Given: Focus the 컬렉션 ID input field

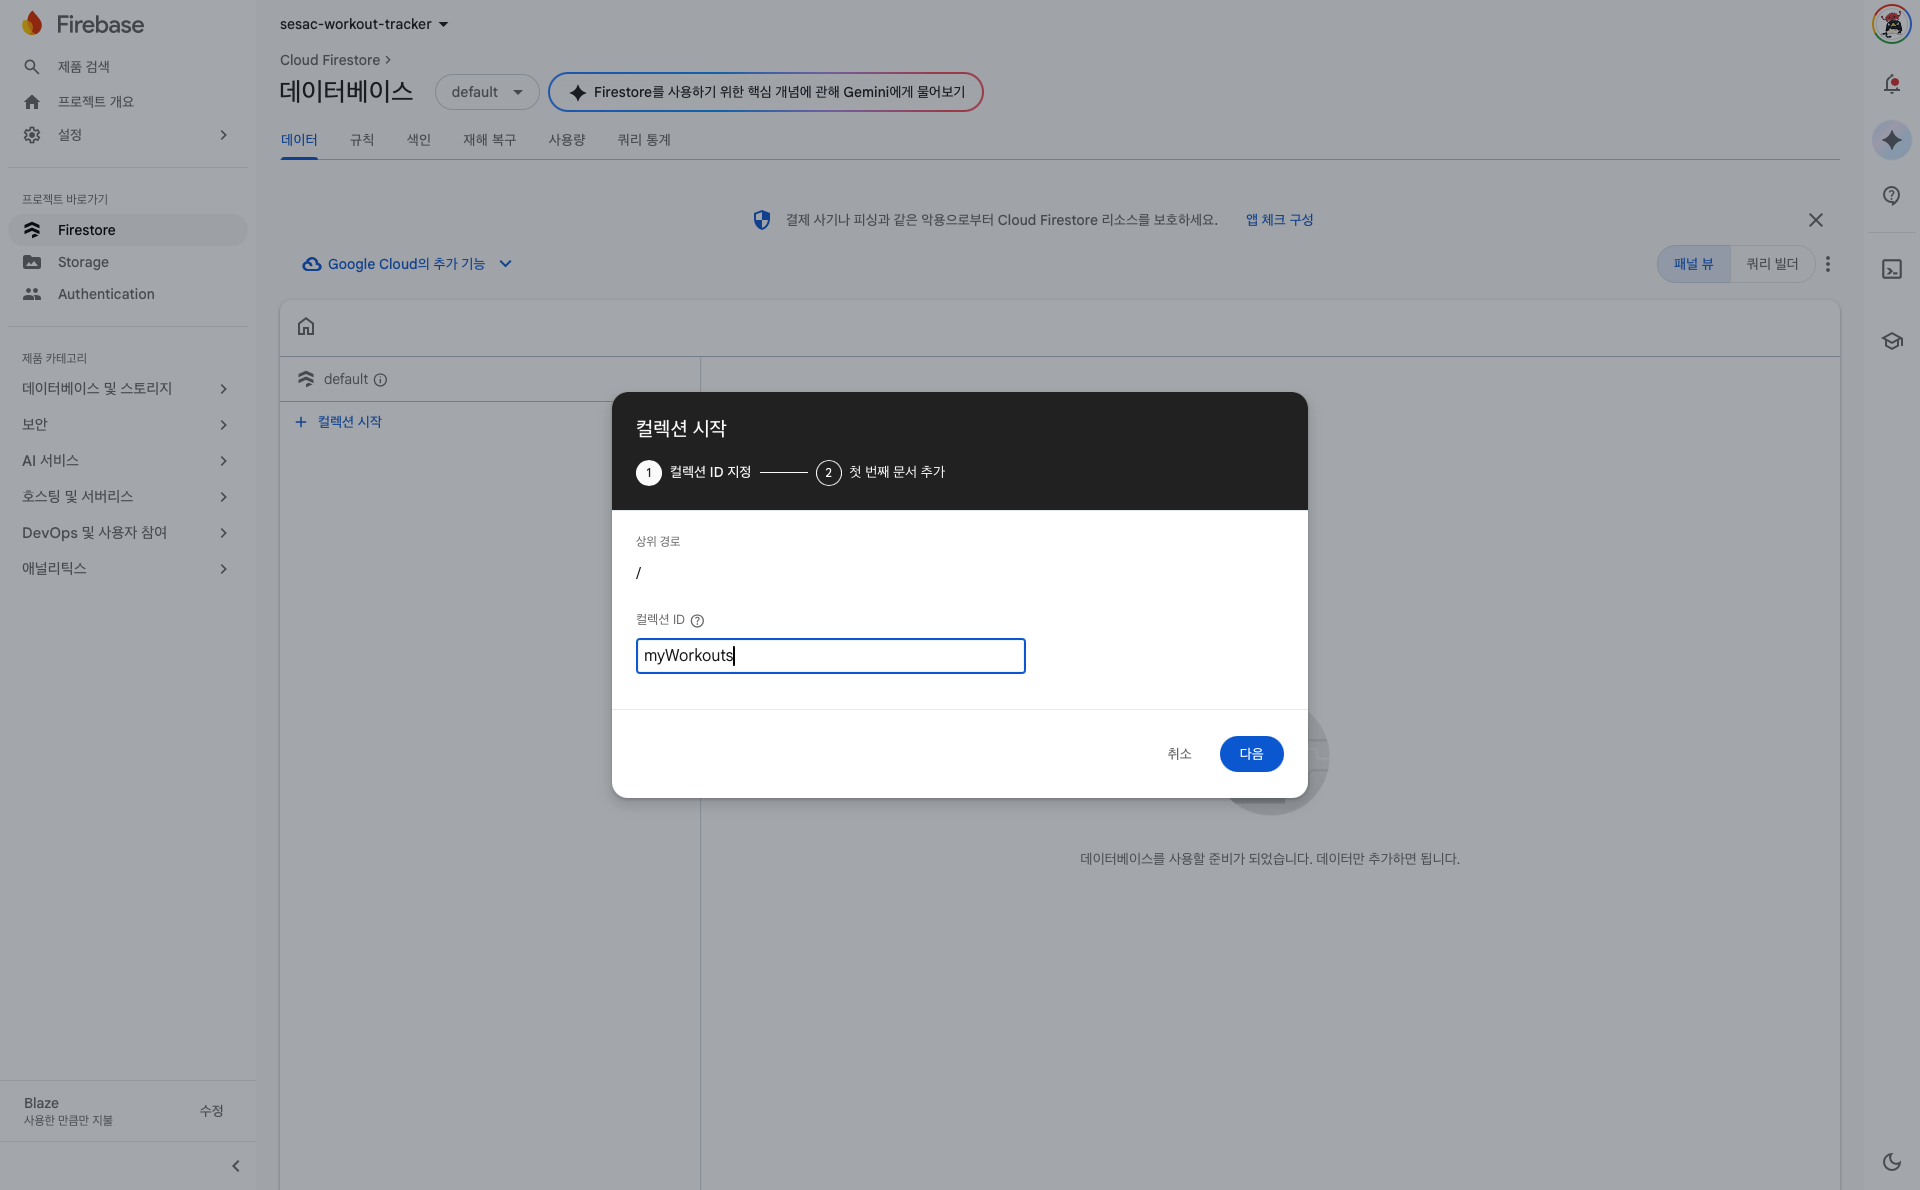Looking at the screenshot, I should coord(830,656).
